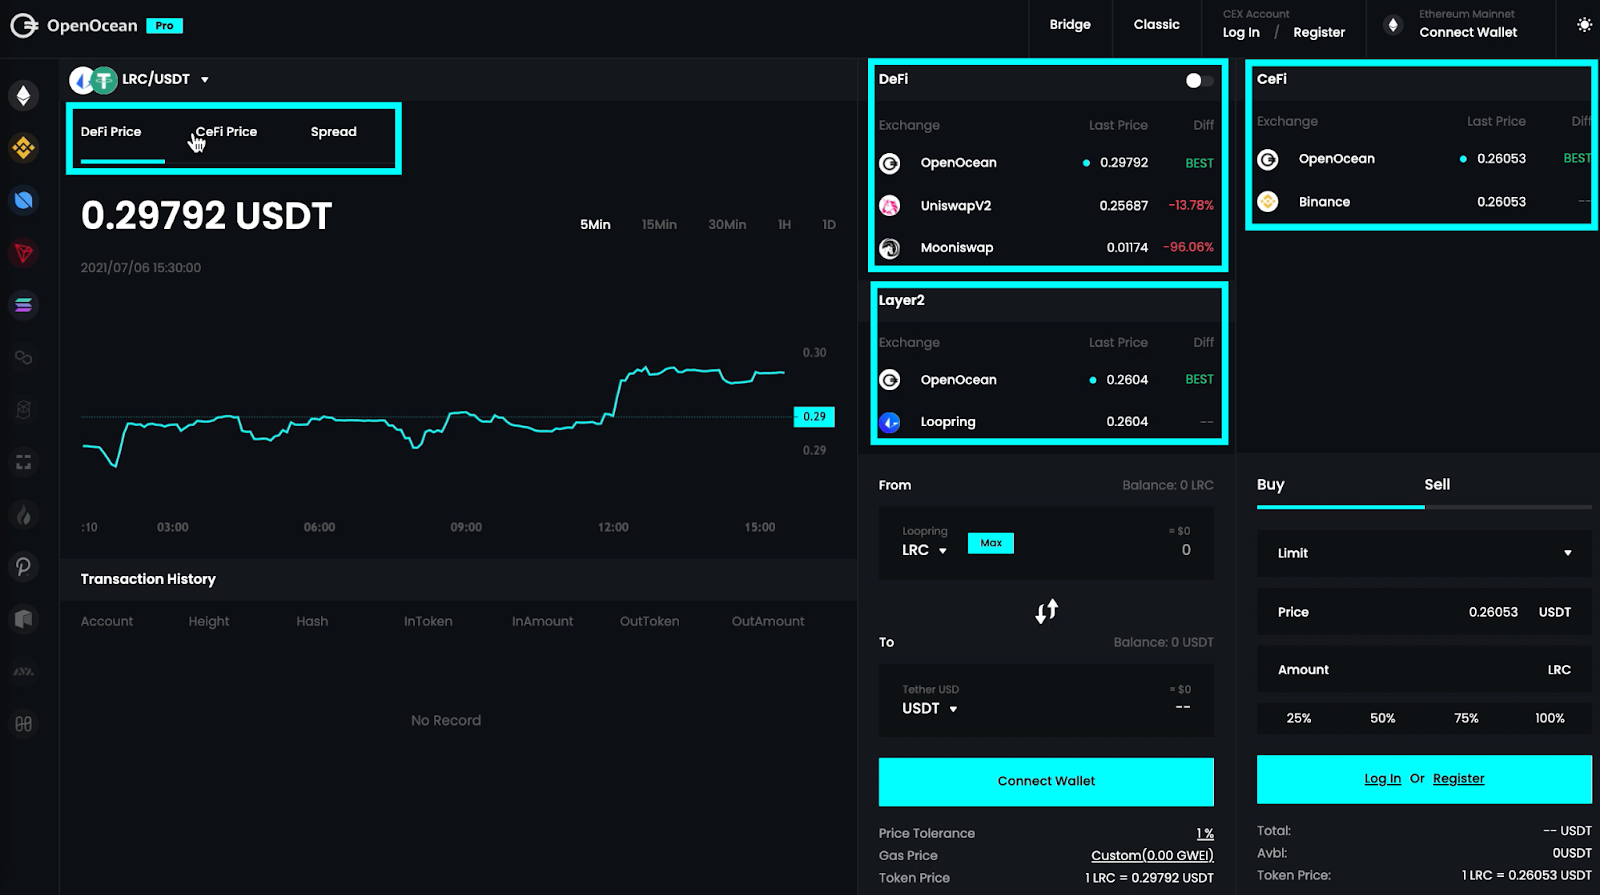Click Log In link in order panel
Viewport: 1600px width, 895px height.
[x=1382, y=779]
